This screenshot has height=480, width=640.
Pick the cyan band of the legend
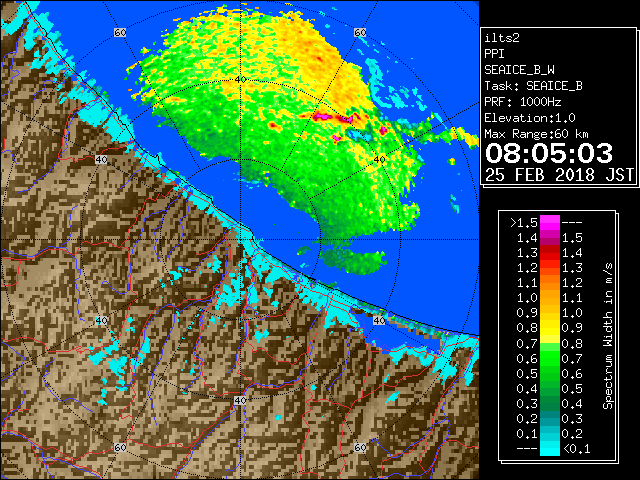click(x=550, y=448)
